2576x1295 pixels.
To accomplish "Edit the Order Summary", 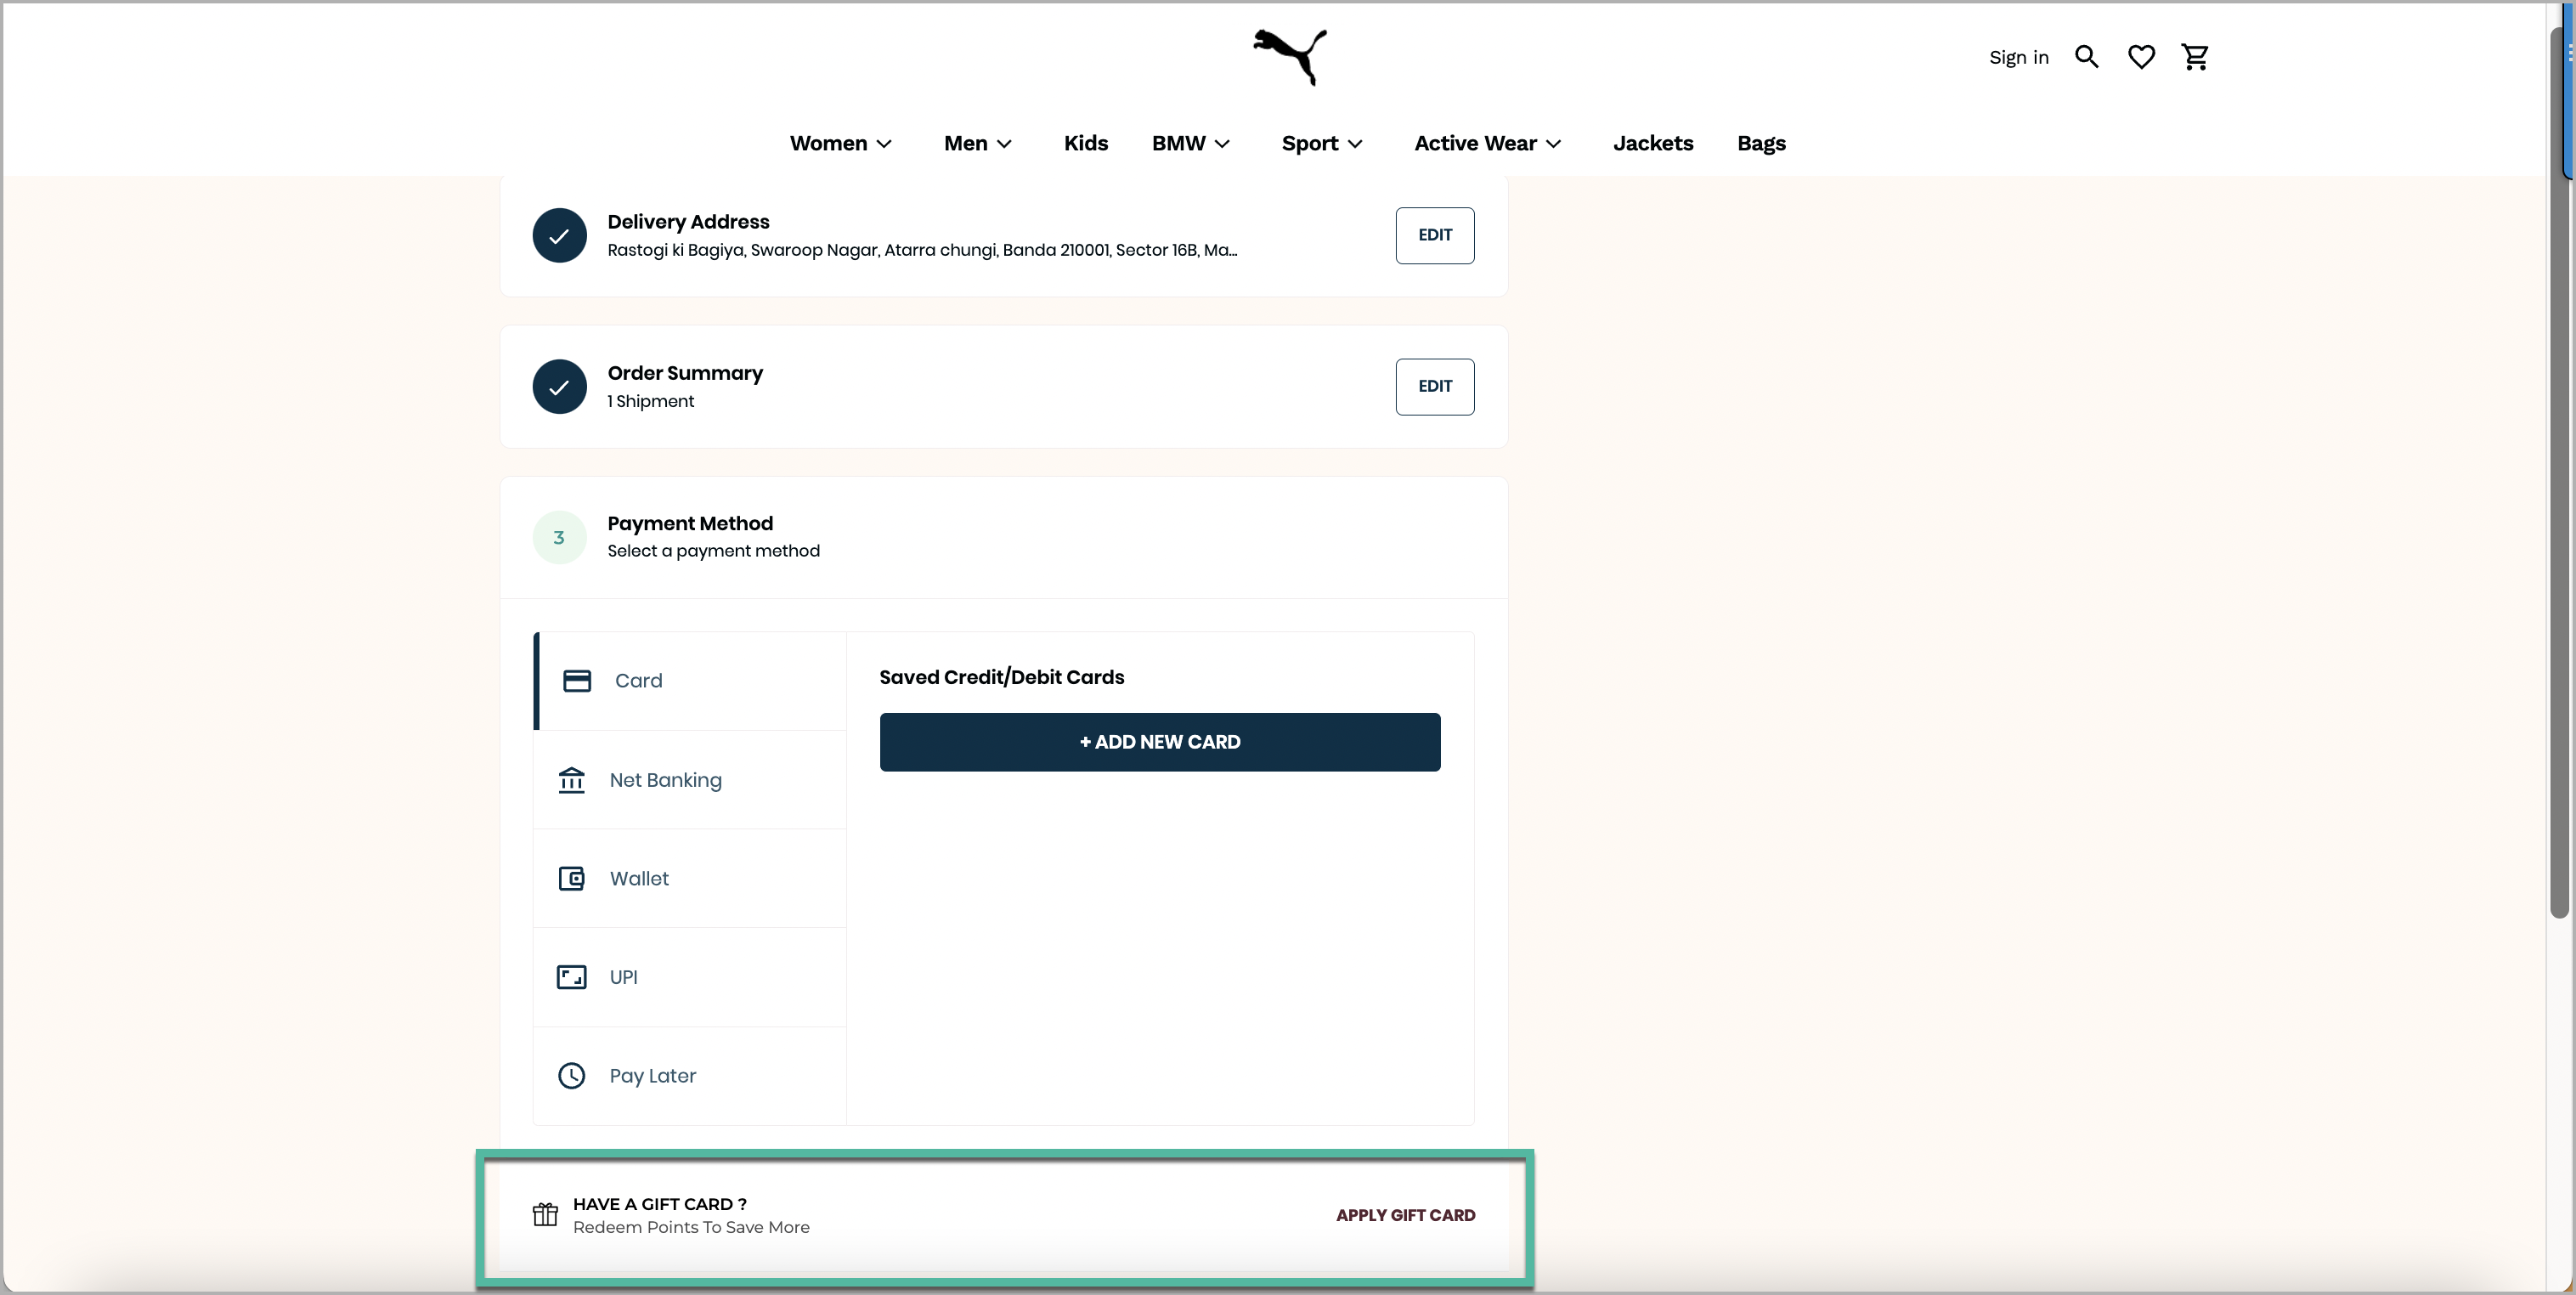I will point(1434,387).
